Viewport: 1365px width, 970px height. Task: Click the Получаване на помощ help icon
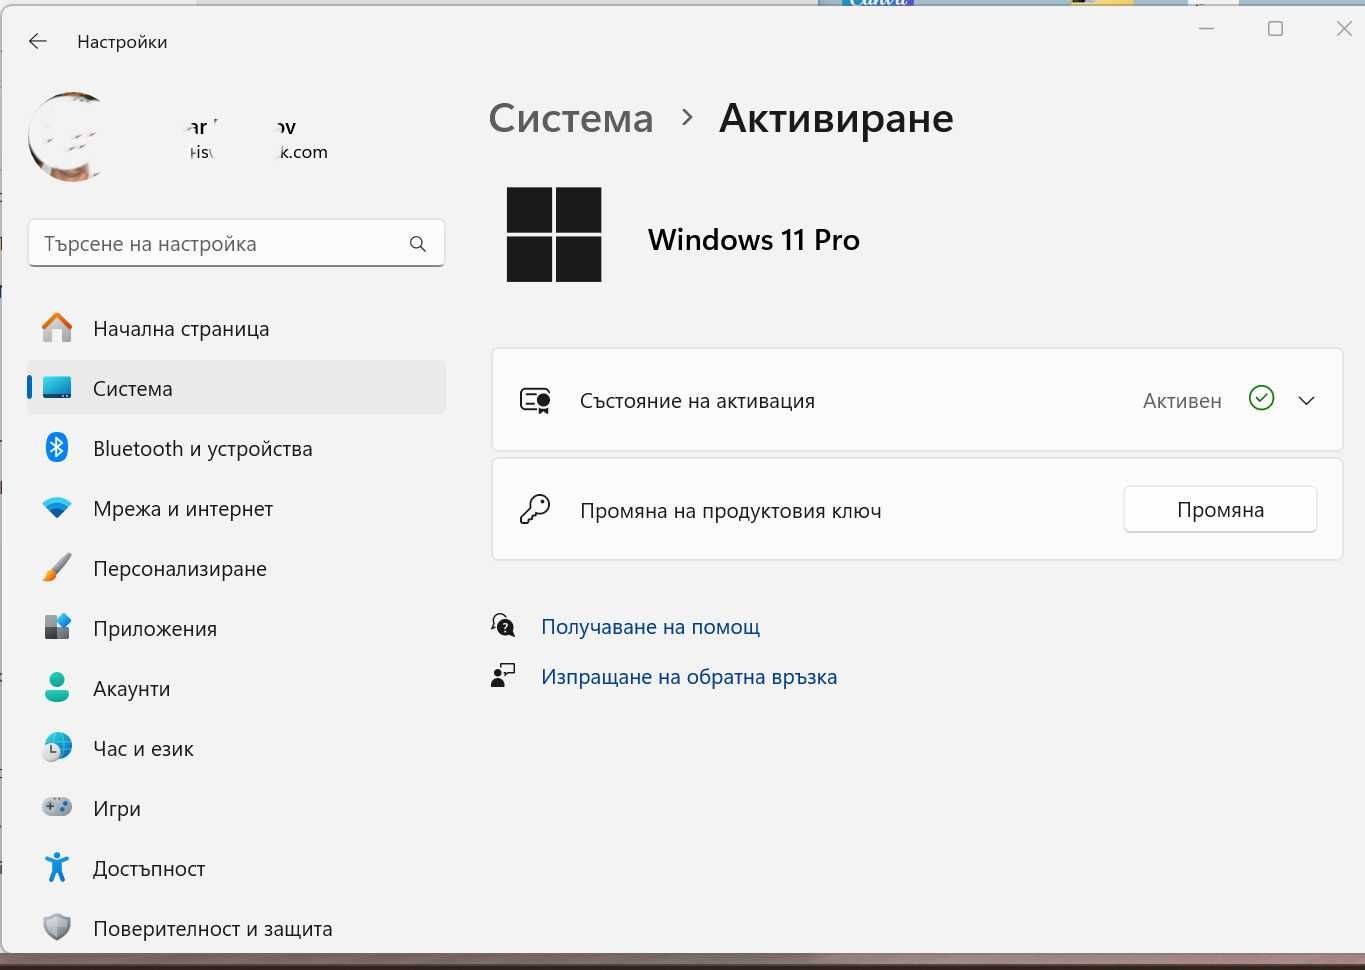point(503,626)
